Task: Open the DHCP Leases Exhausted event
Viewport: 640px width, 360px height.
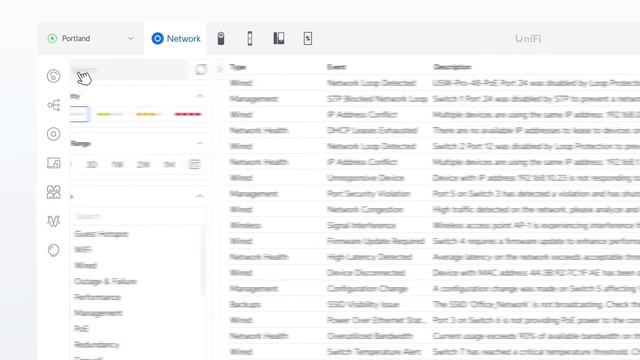Action: coord(372,131)
